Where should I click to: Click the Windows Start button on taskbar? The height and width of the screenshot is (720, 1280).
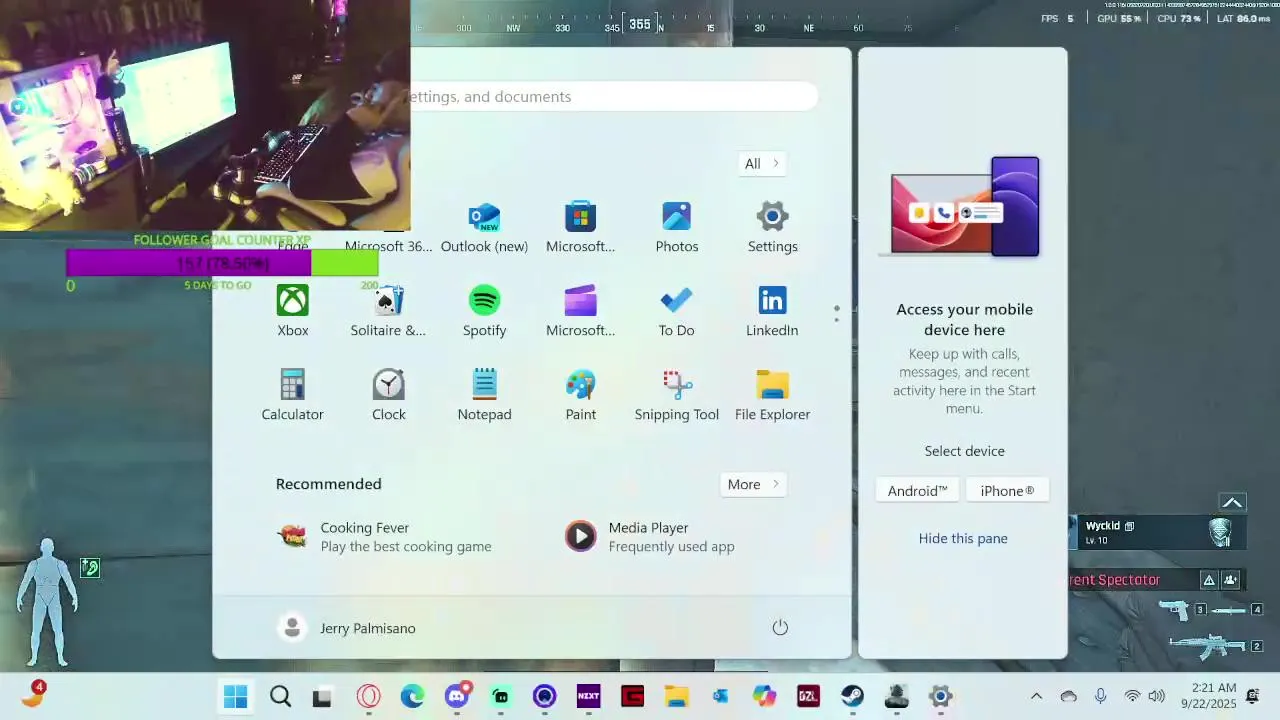(236, 697)
